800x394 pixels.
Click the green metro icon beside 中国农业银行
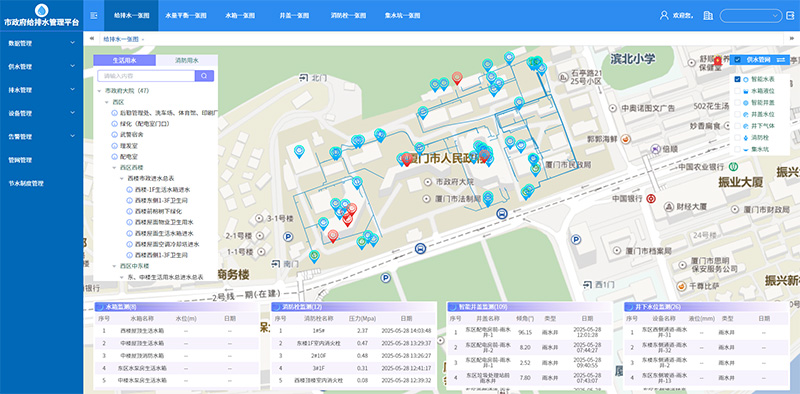coord(733,166)
